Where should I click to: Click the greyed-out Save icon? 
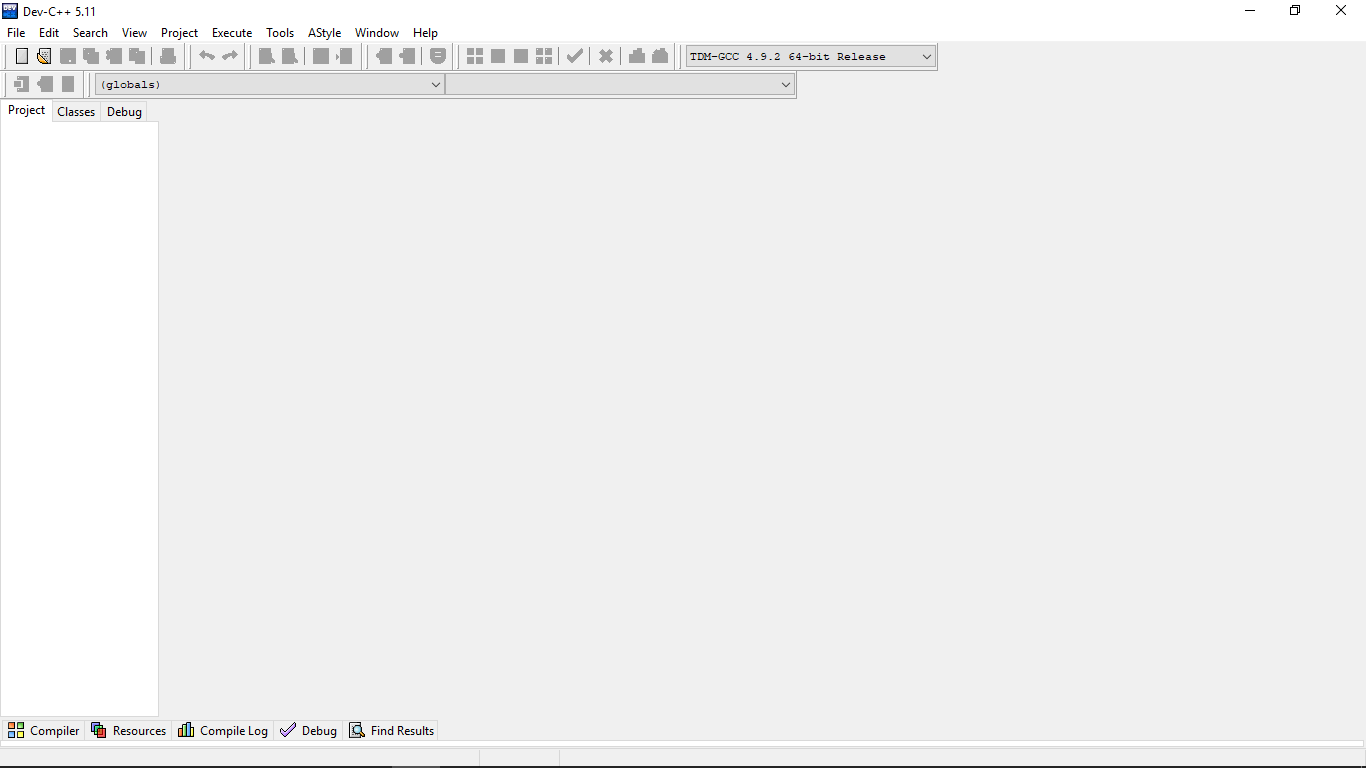tap(68, 56)
